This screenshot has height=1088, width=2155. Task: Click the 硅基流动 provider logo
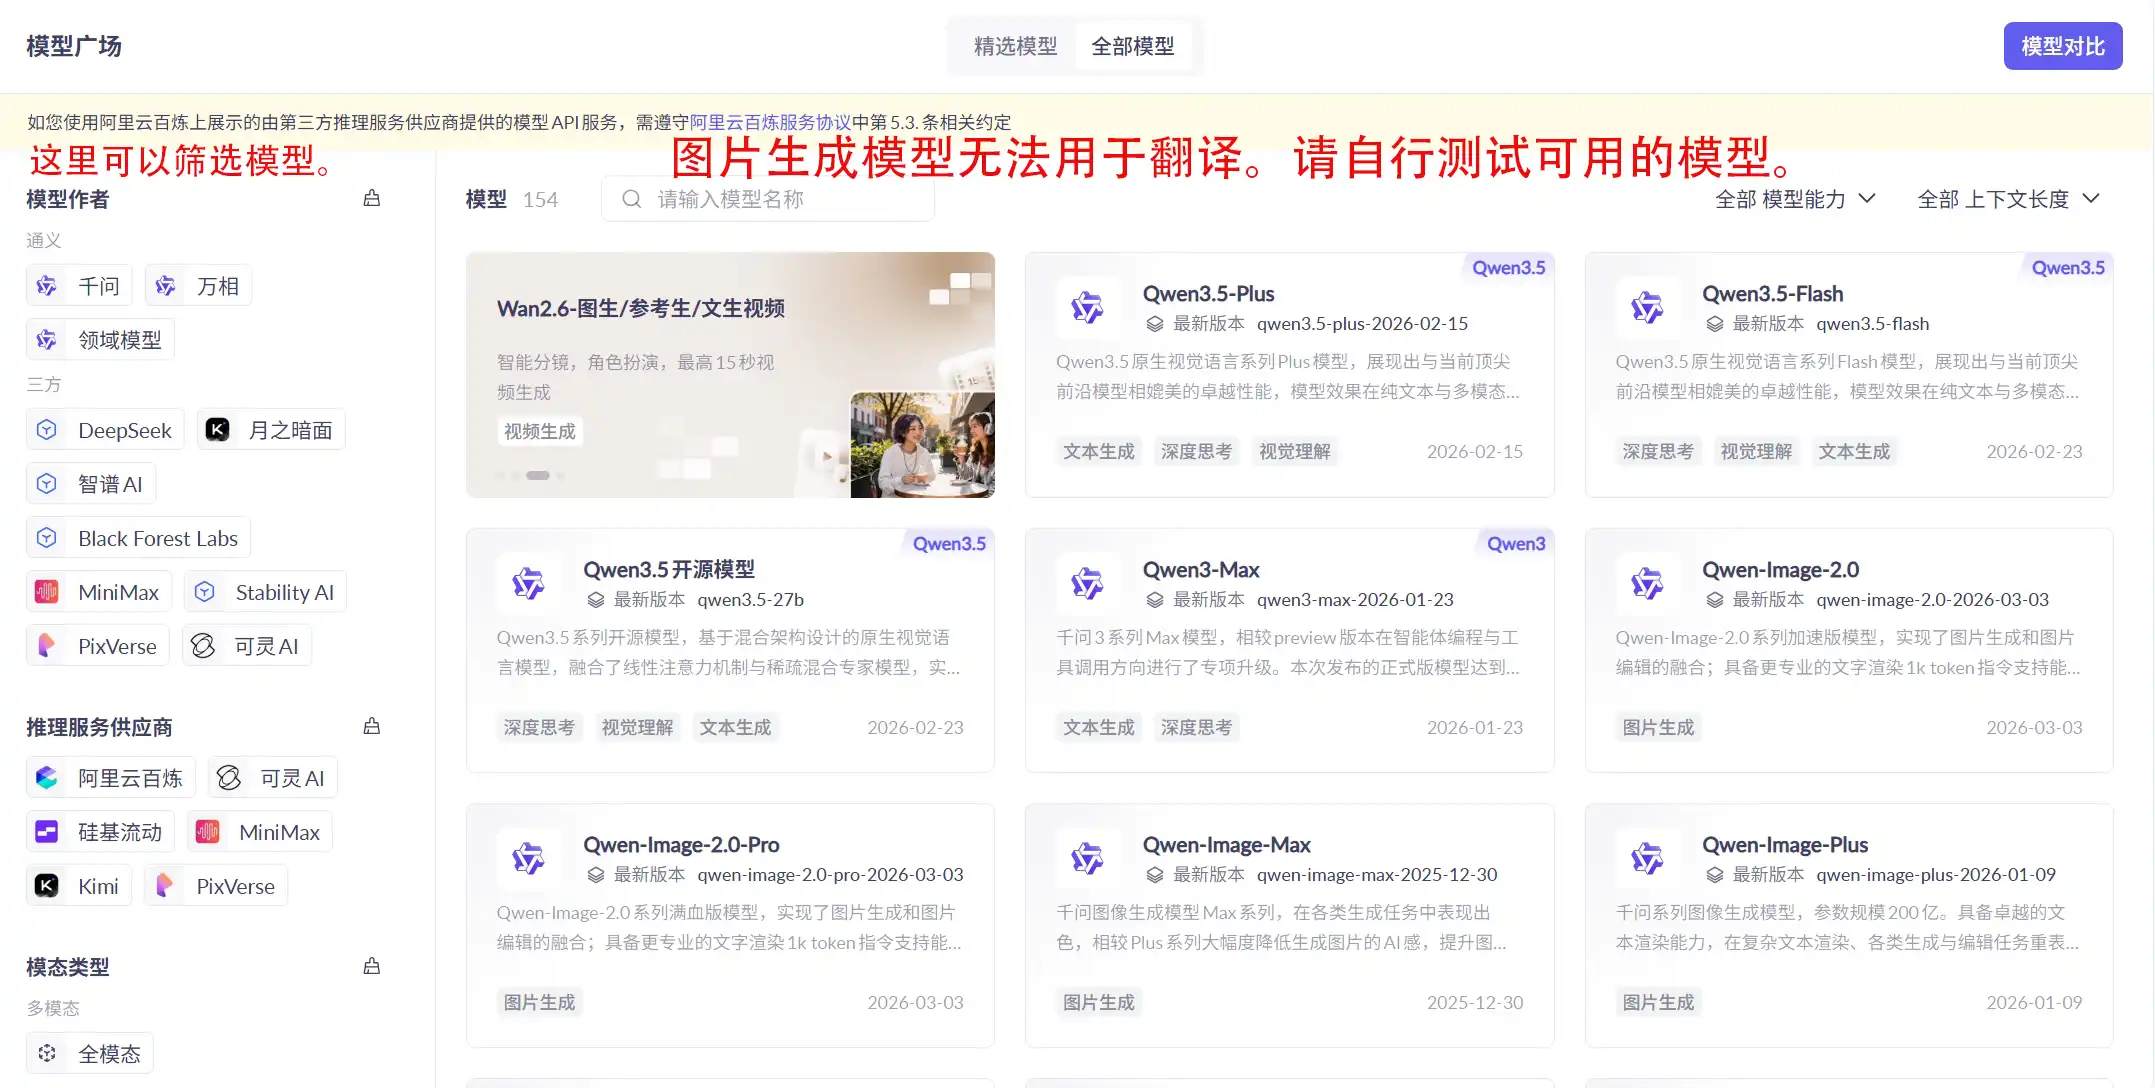click(x=47, y=832)
